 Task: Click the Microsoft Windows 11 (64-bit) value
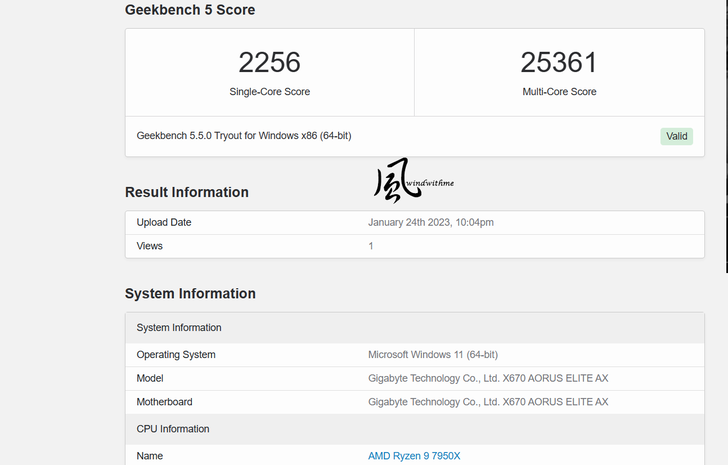tap(433, 355)
